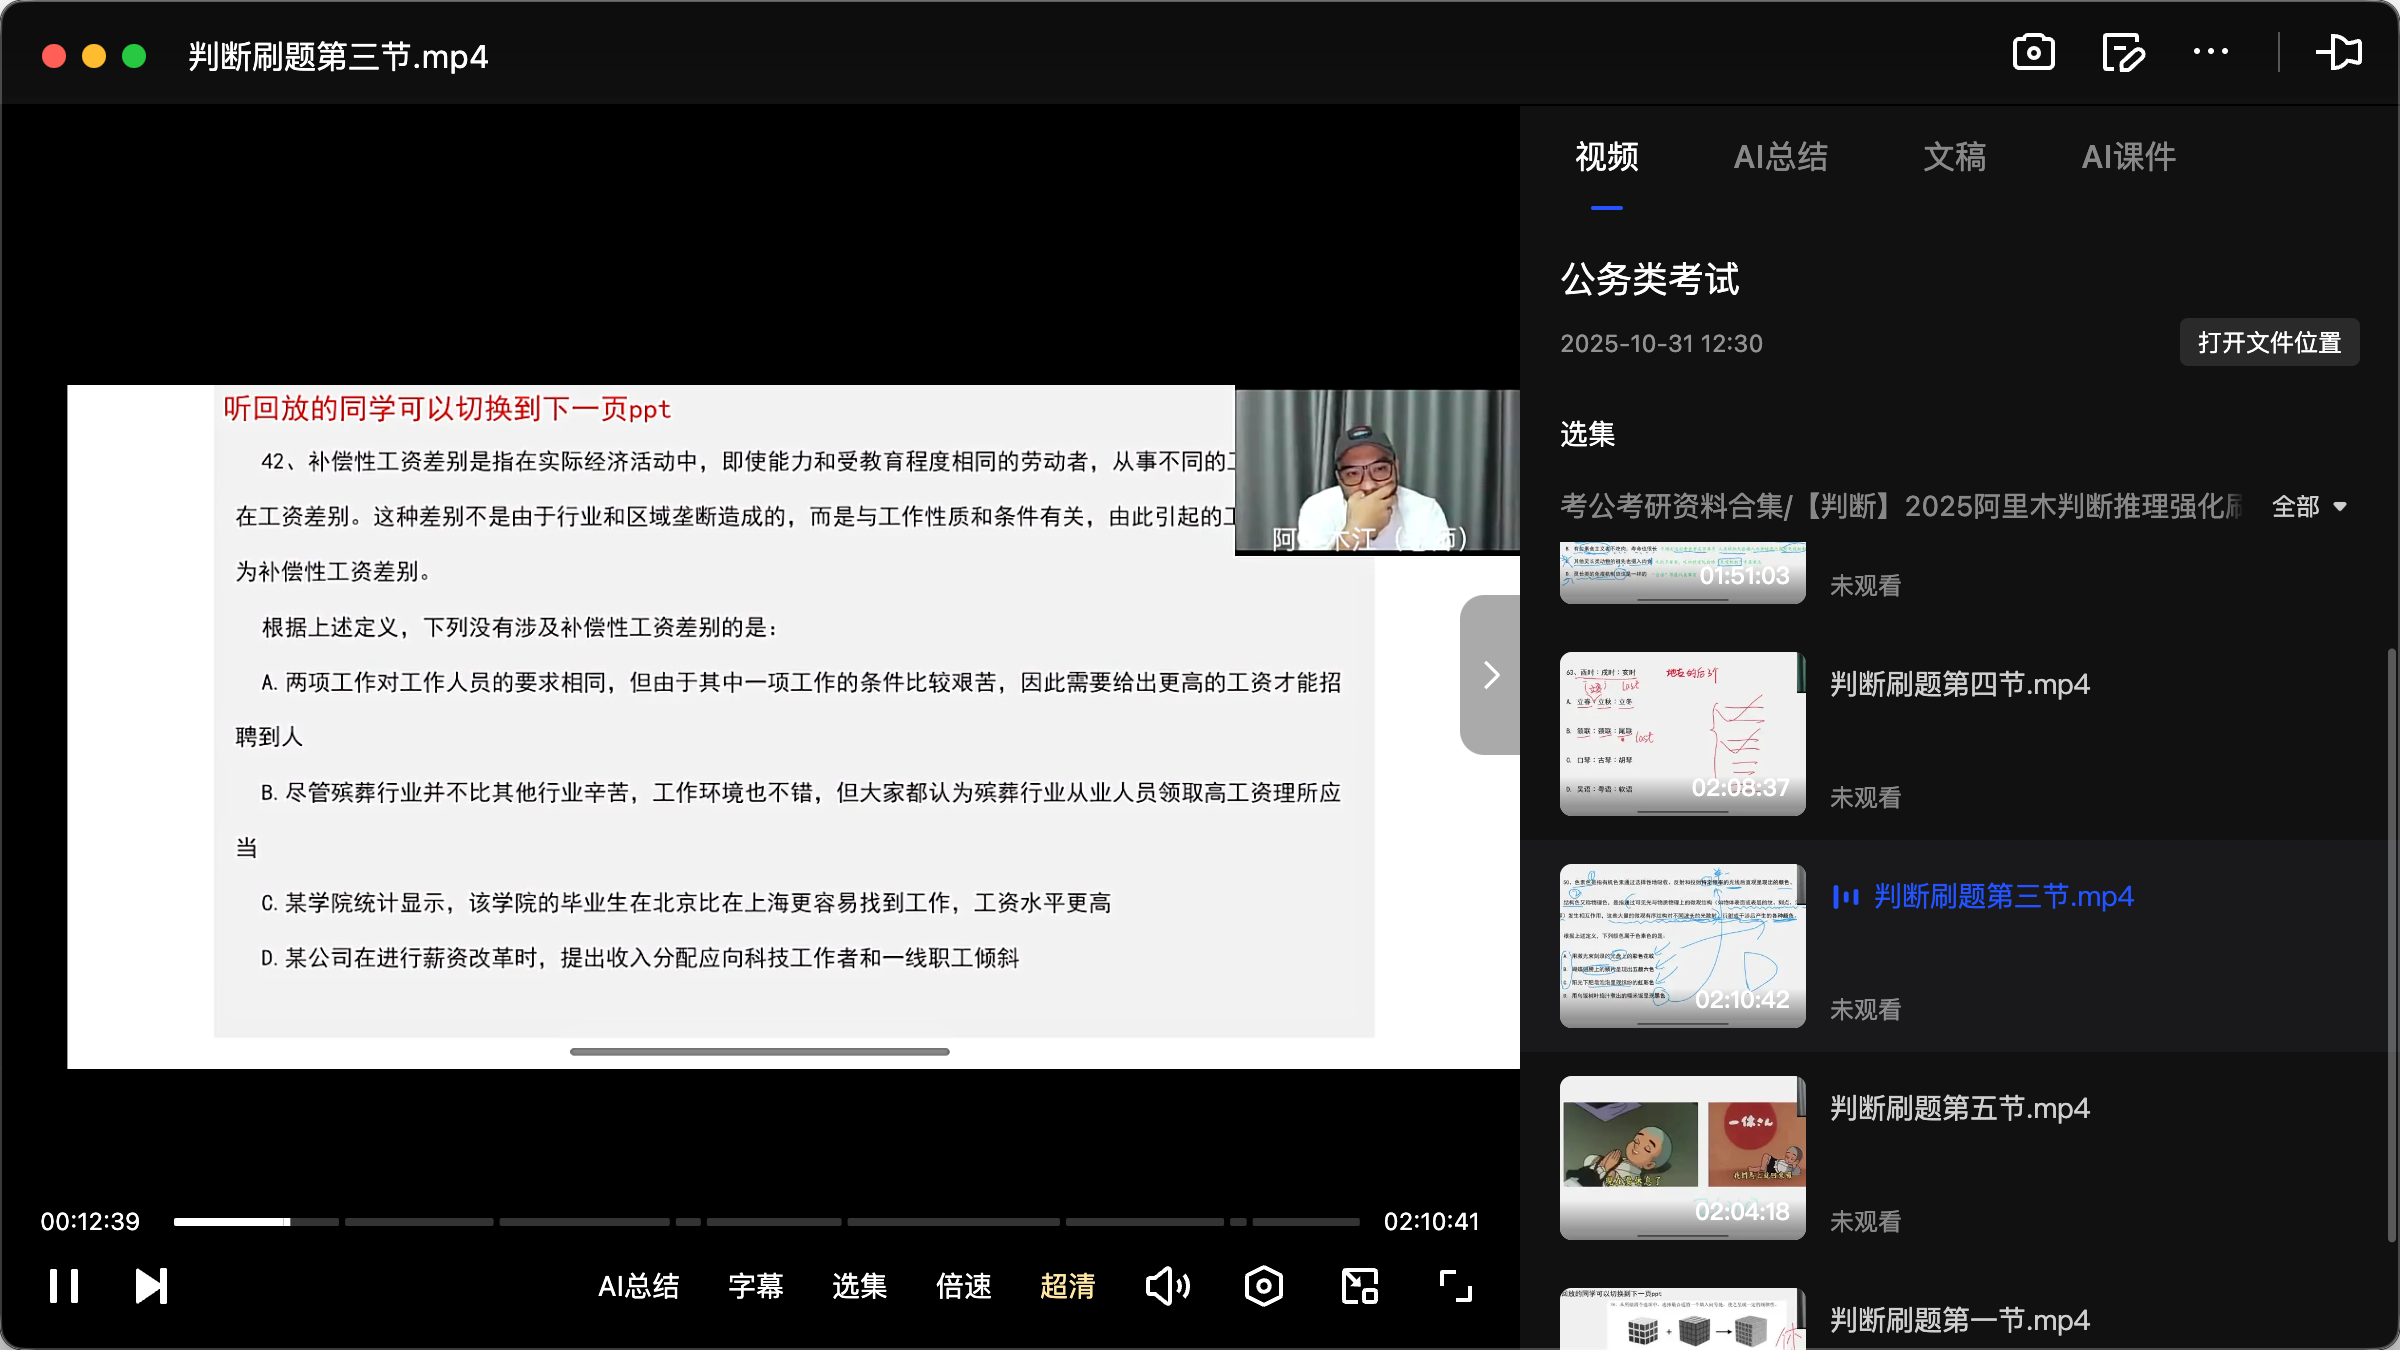The height and width of the screenshot is (1350, 2400).
Task: Mute the volume icon
Action: coord(1167,1286)
